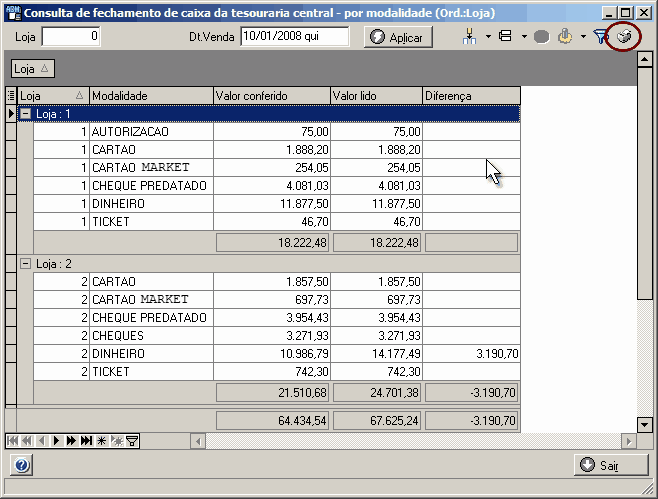The width and height of the screenshot is (658, 499).
Task: Click the horizontal scrollbar left arrow
Action: pos(198,441)
